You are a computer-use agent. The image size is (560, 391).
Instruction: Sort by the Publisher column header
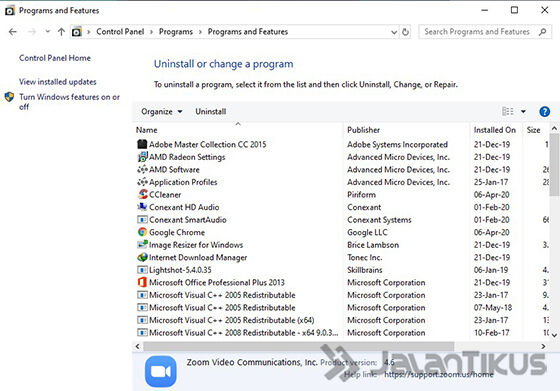click(x=407, y=130)
